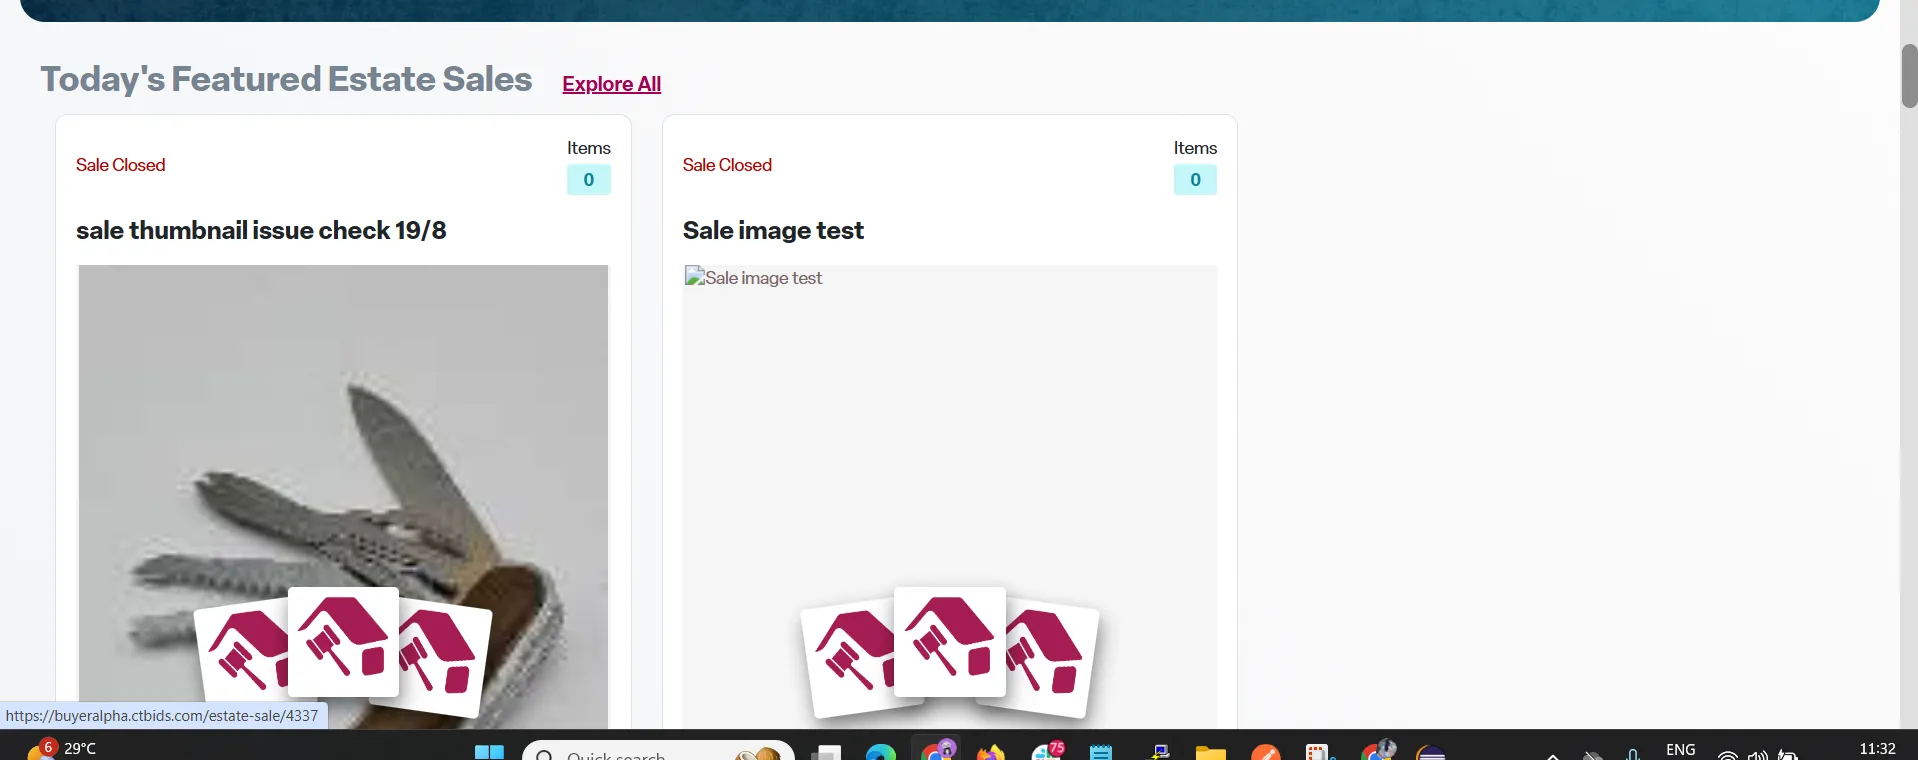Click the page vertical scrollbar thumb
This screenshot has height=760, width=1918.
point(1909,76)
